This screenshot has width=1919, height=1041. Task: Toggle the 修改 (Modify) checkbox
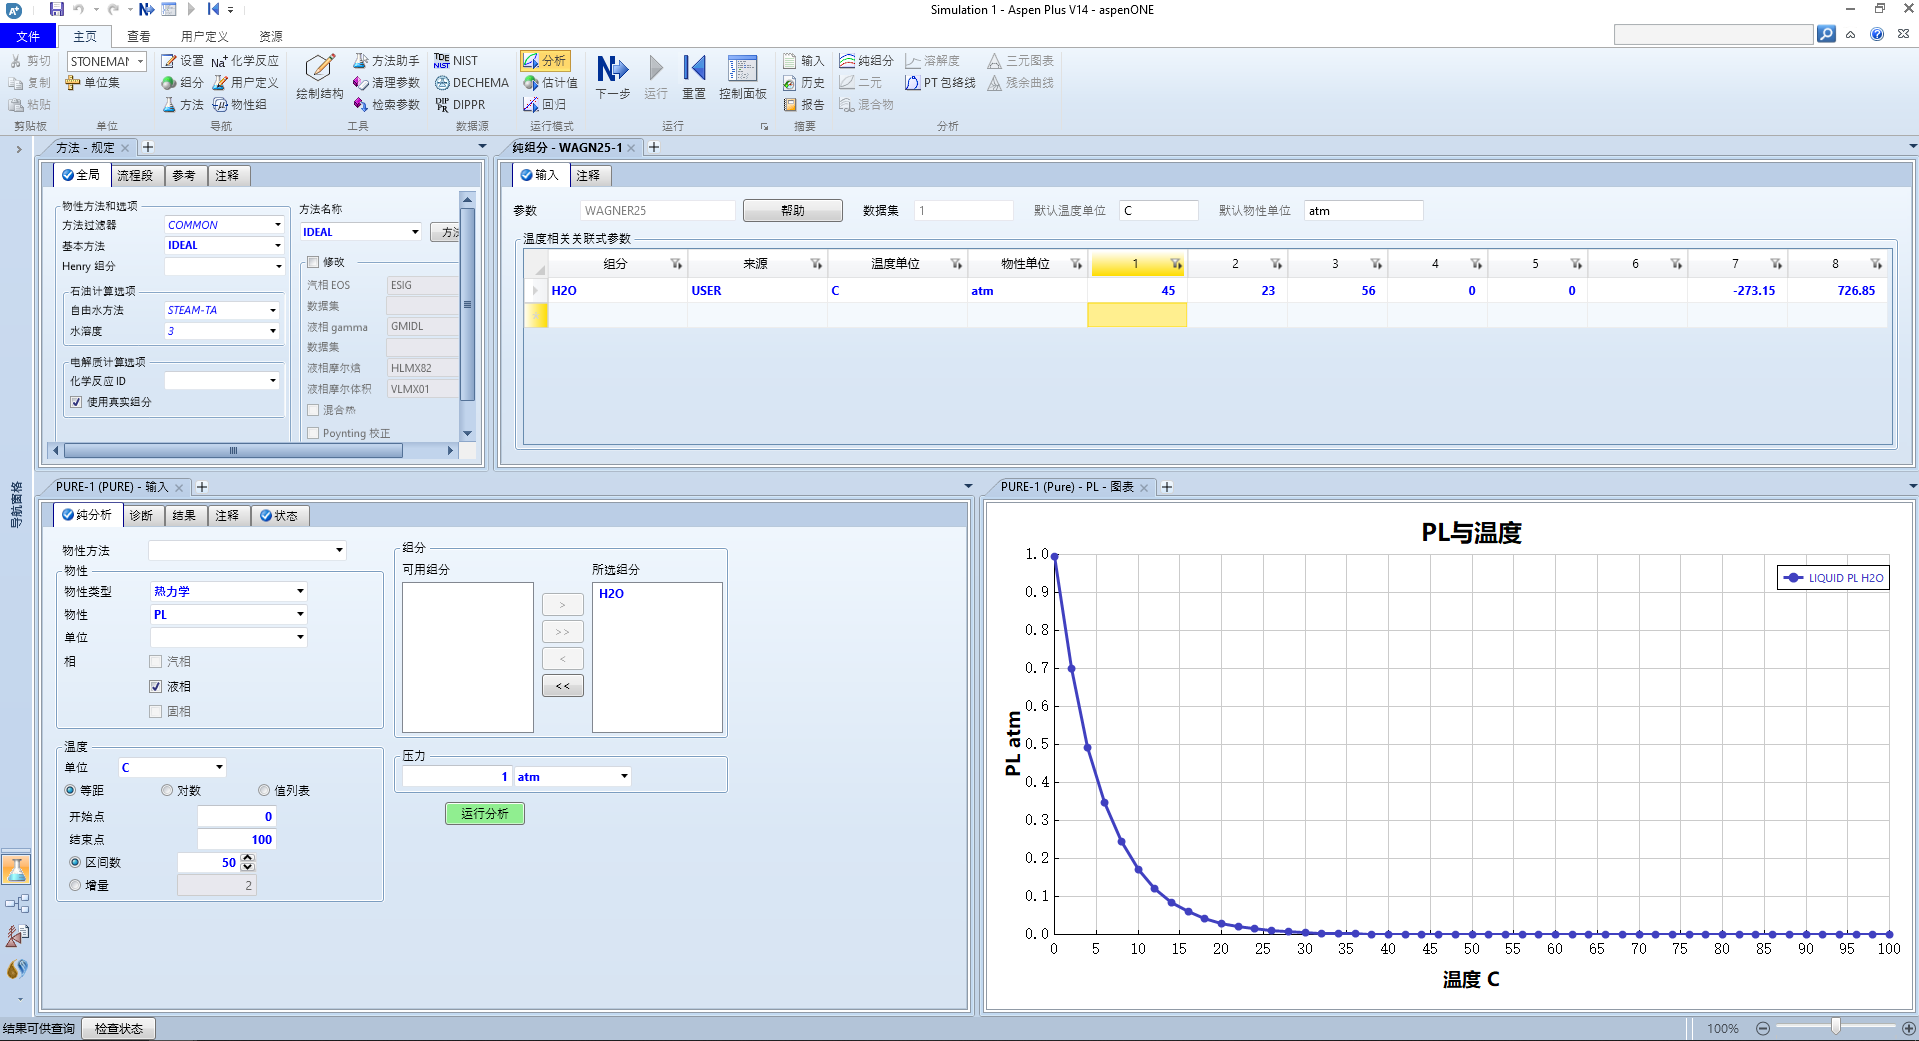pyautogui.click(x=313, y=262)
